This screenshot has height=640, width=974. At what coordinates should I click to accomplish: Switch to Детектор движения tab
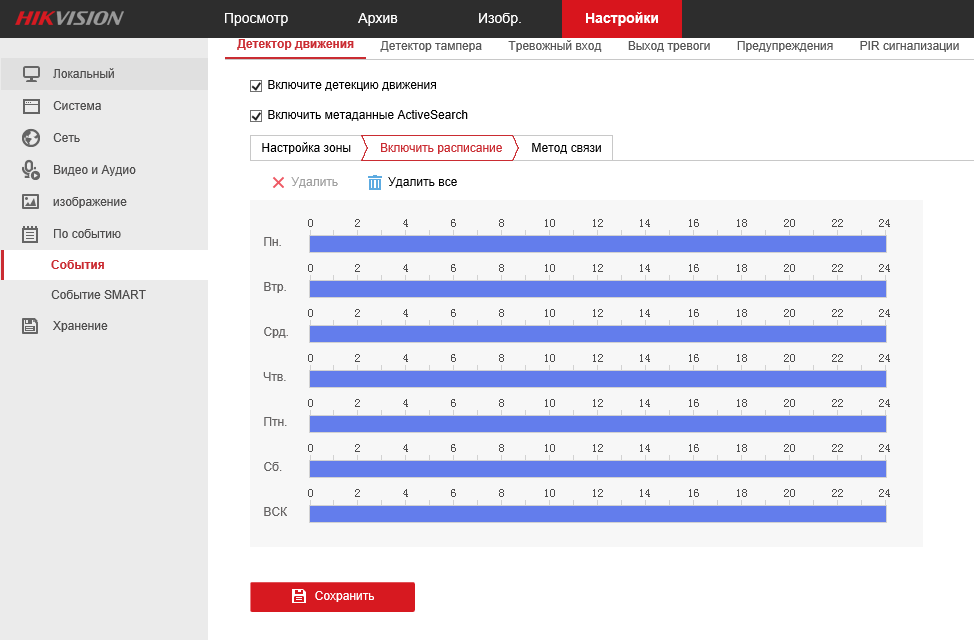(295, 45)
